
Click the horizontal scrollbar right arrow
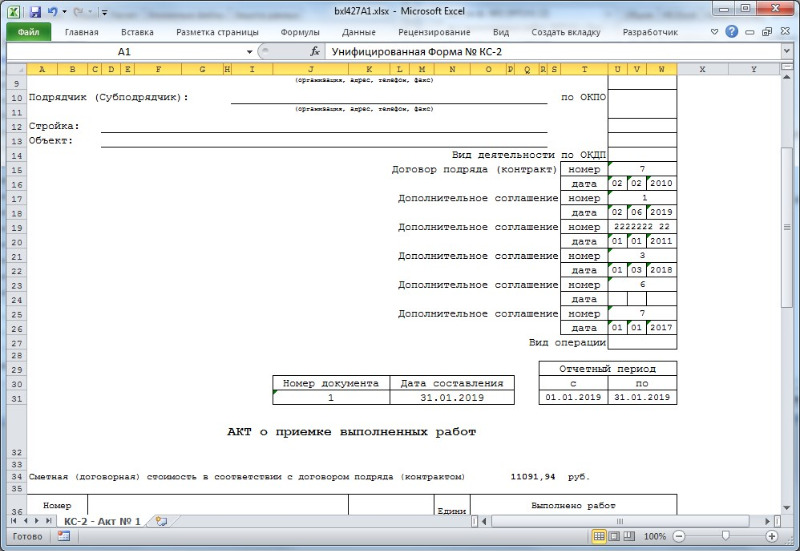click(x=767, y=521)
